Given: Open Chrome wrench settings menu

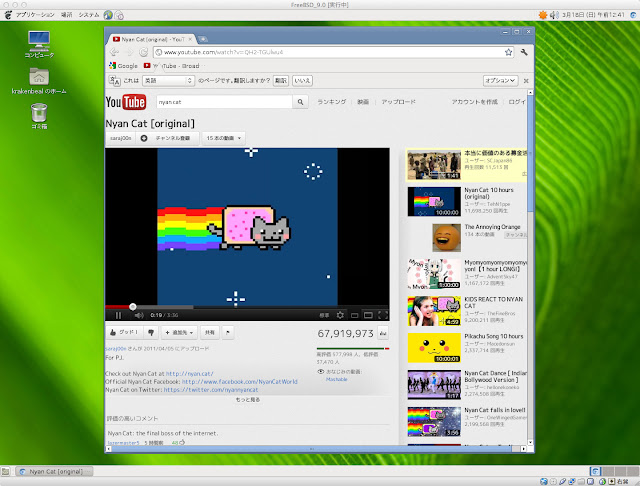Looking at the screenshot, I should point(524,52).
